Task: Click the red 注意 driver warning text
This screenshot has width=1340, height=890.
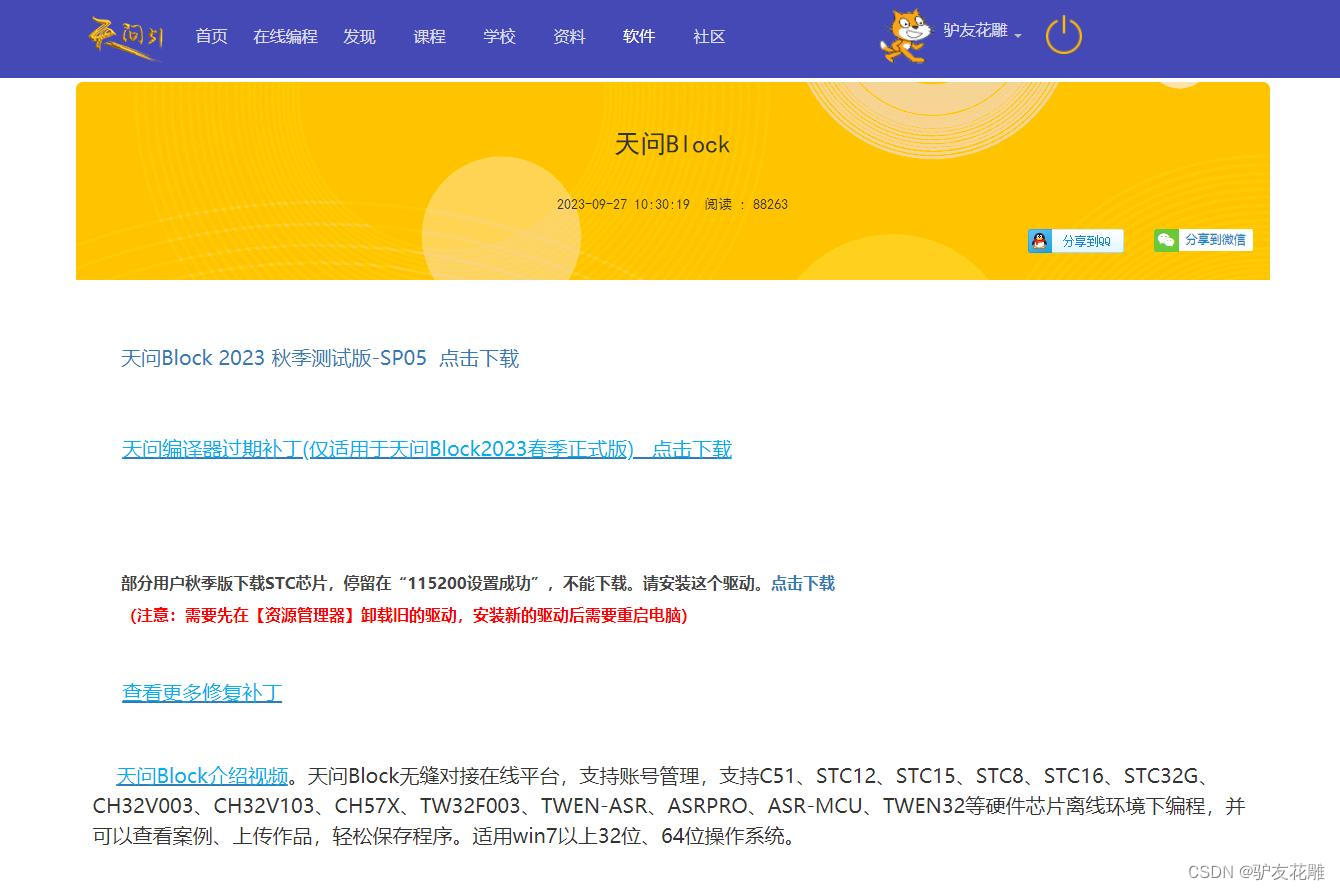Action: click(x=409, y=615)
